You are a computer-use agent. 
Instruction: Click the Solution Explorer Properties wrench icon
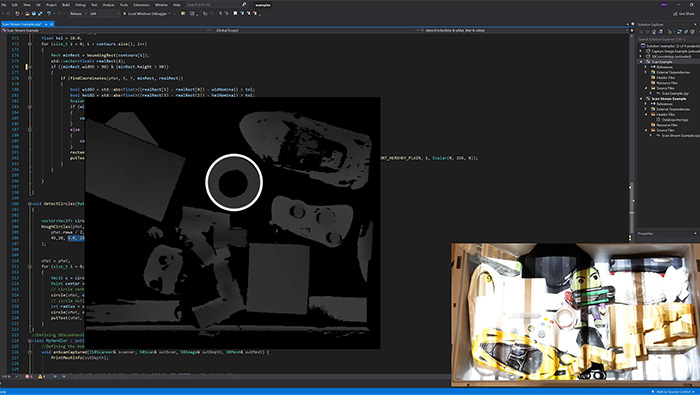click(x=693, y=32)
